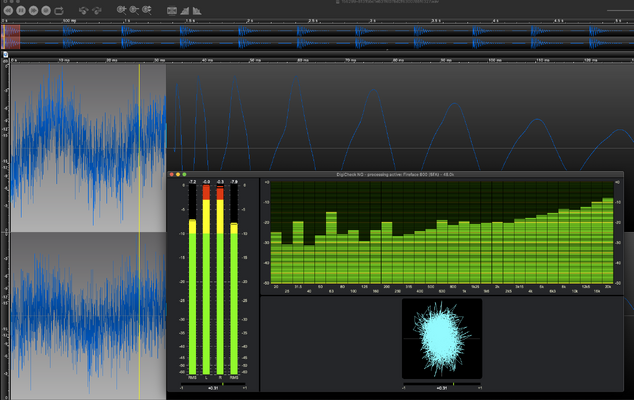Click the trim/crop selection toolbar icon
Screen dimensions: 634x400
click(172, 11)
